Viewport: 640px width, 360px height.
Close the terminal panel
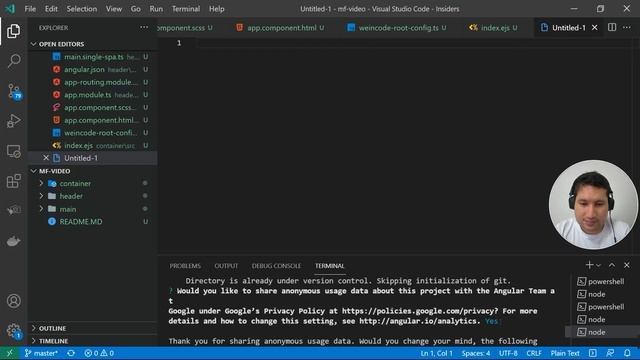tap(627, 265)
